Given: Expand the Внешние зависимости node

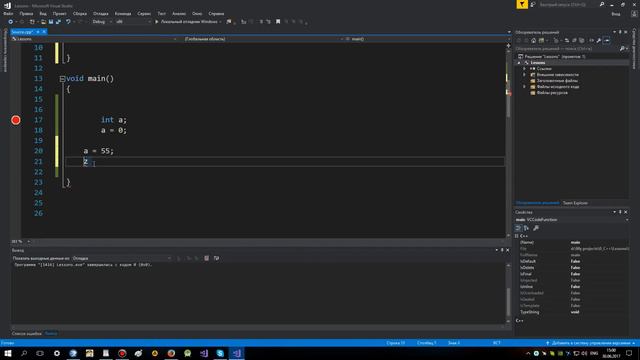Looking at the screenshot, I should [x=524, y=75].
